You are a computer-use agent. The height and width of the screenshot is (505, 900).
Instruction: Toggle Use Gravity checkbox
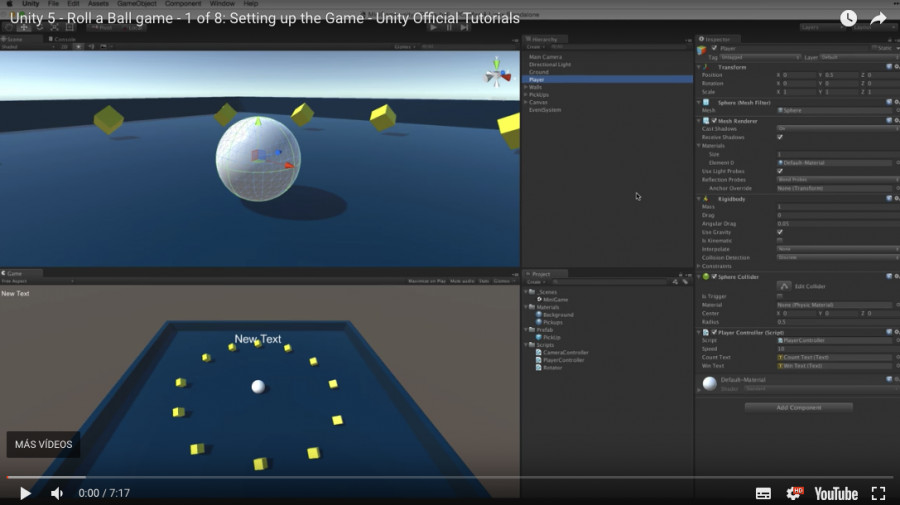point(779,232)
